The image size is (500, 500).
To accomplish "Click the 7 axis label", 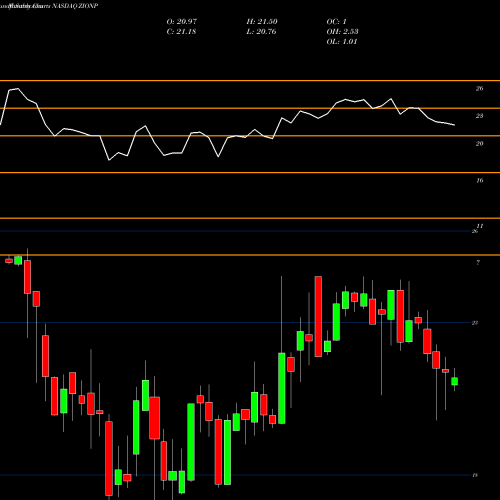I will [478, 263].
